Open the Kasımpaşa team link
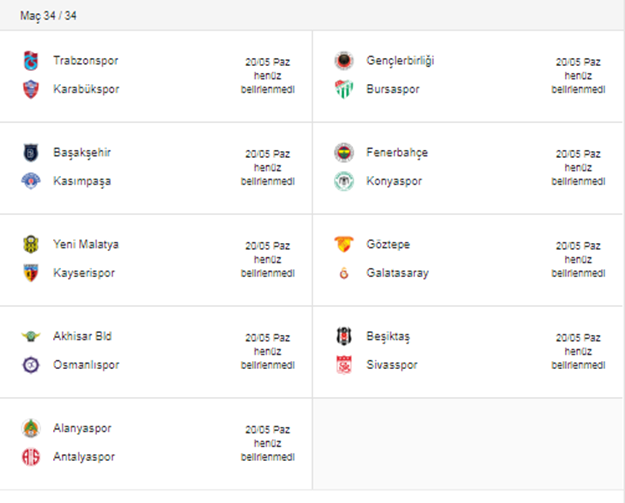625x503 pixels. pos(85,181)
